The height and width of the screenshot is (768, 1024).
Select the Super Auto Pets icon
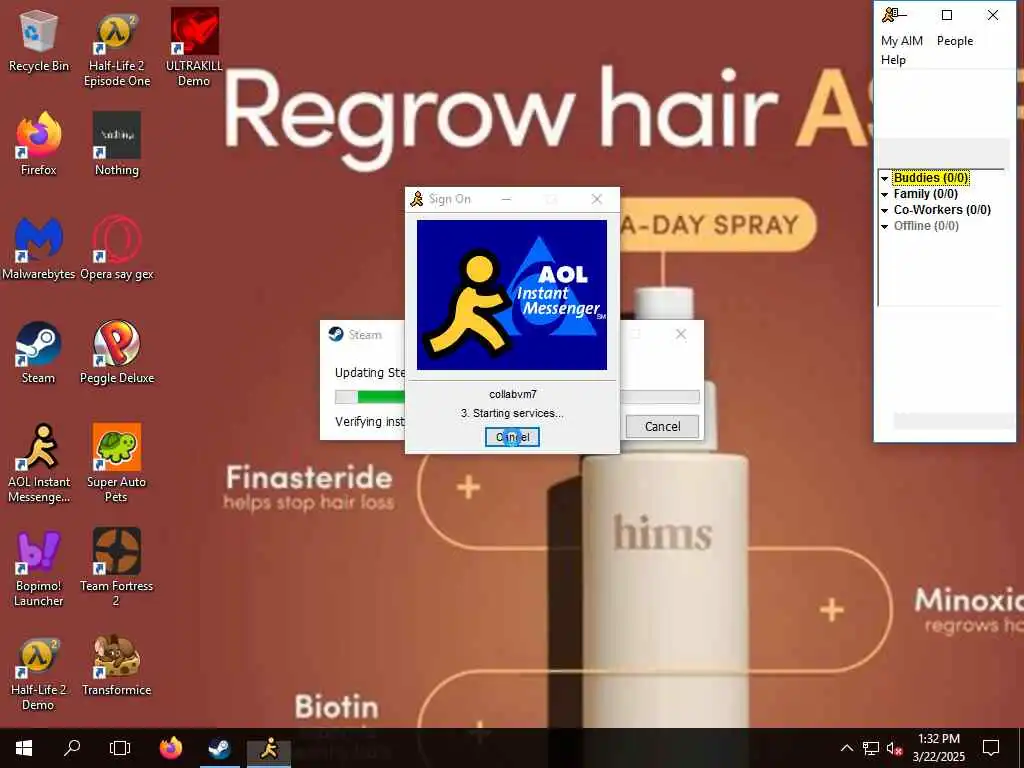[x=117, y=464]
